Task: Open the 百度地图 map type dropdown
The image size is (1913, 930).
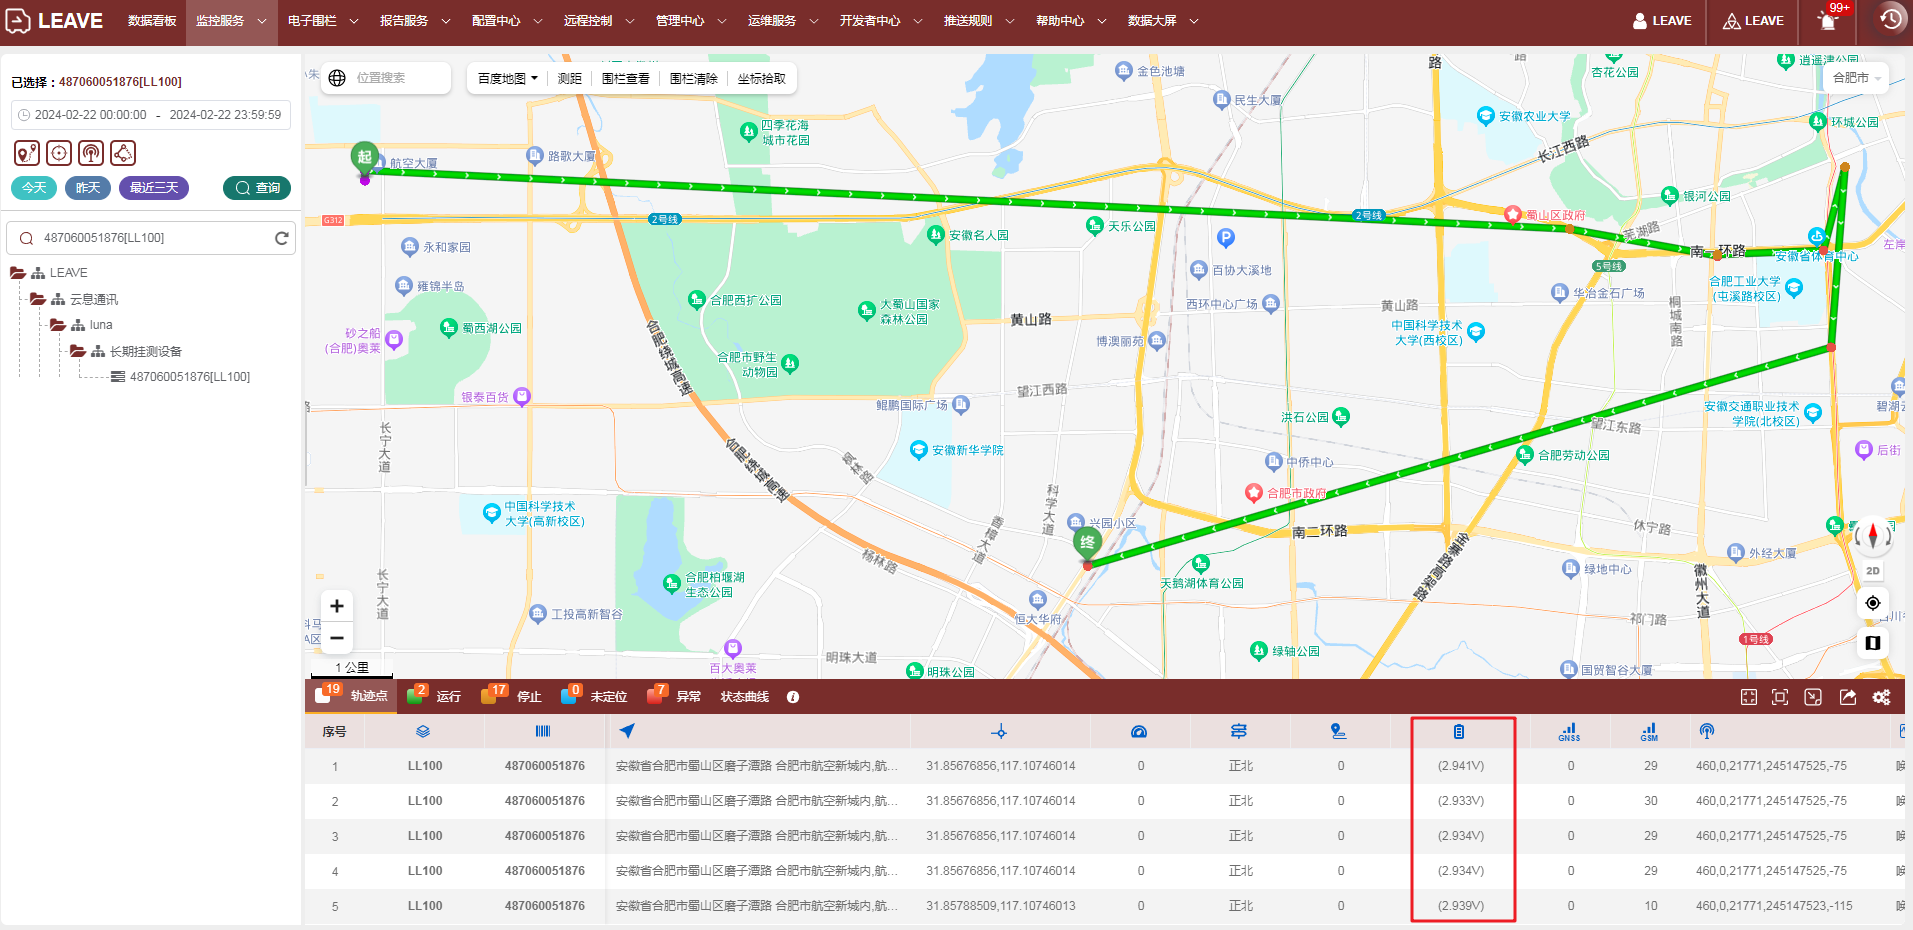Action: (507, 78)
